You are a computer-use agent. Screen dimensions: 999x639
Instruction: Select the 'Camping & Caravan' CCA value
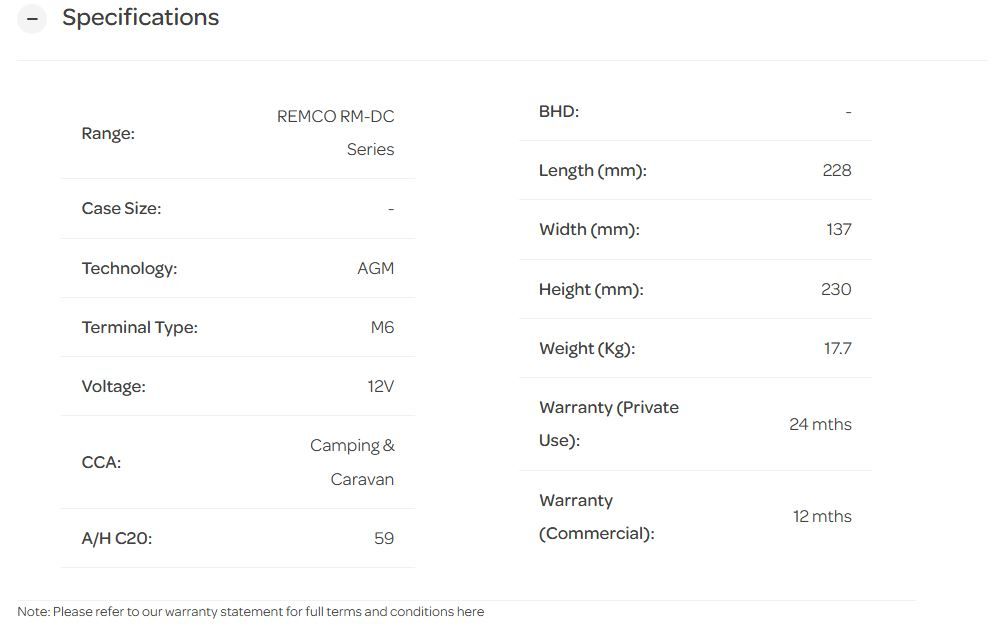[352, 462]
